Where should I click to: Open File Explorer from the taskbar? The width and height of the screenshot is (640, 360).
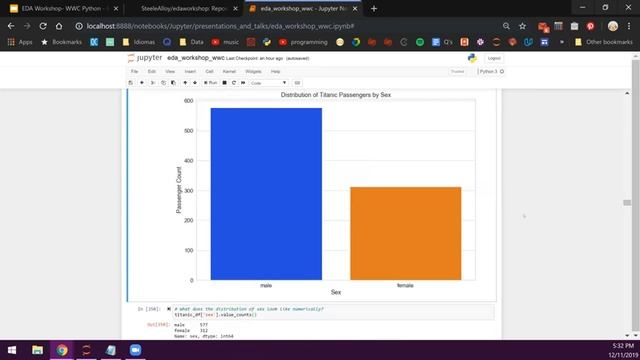click(37, 350)
